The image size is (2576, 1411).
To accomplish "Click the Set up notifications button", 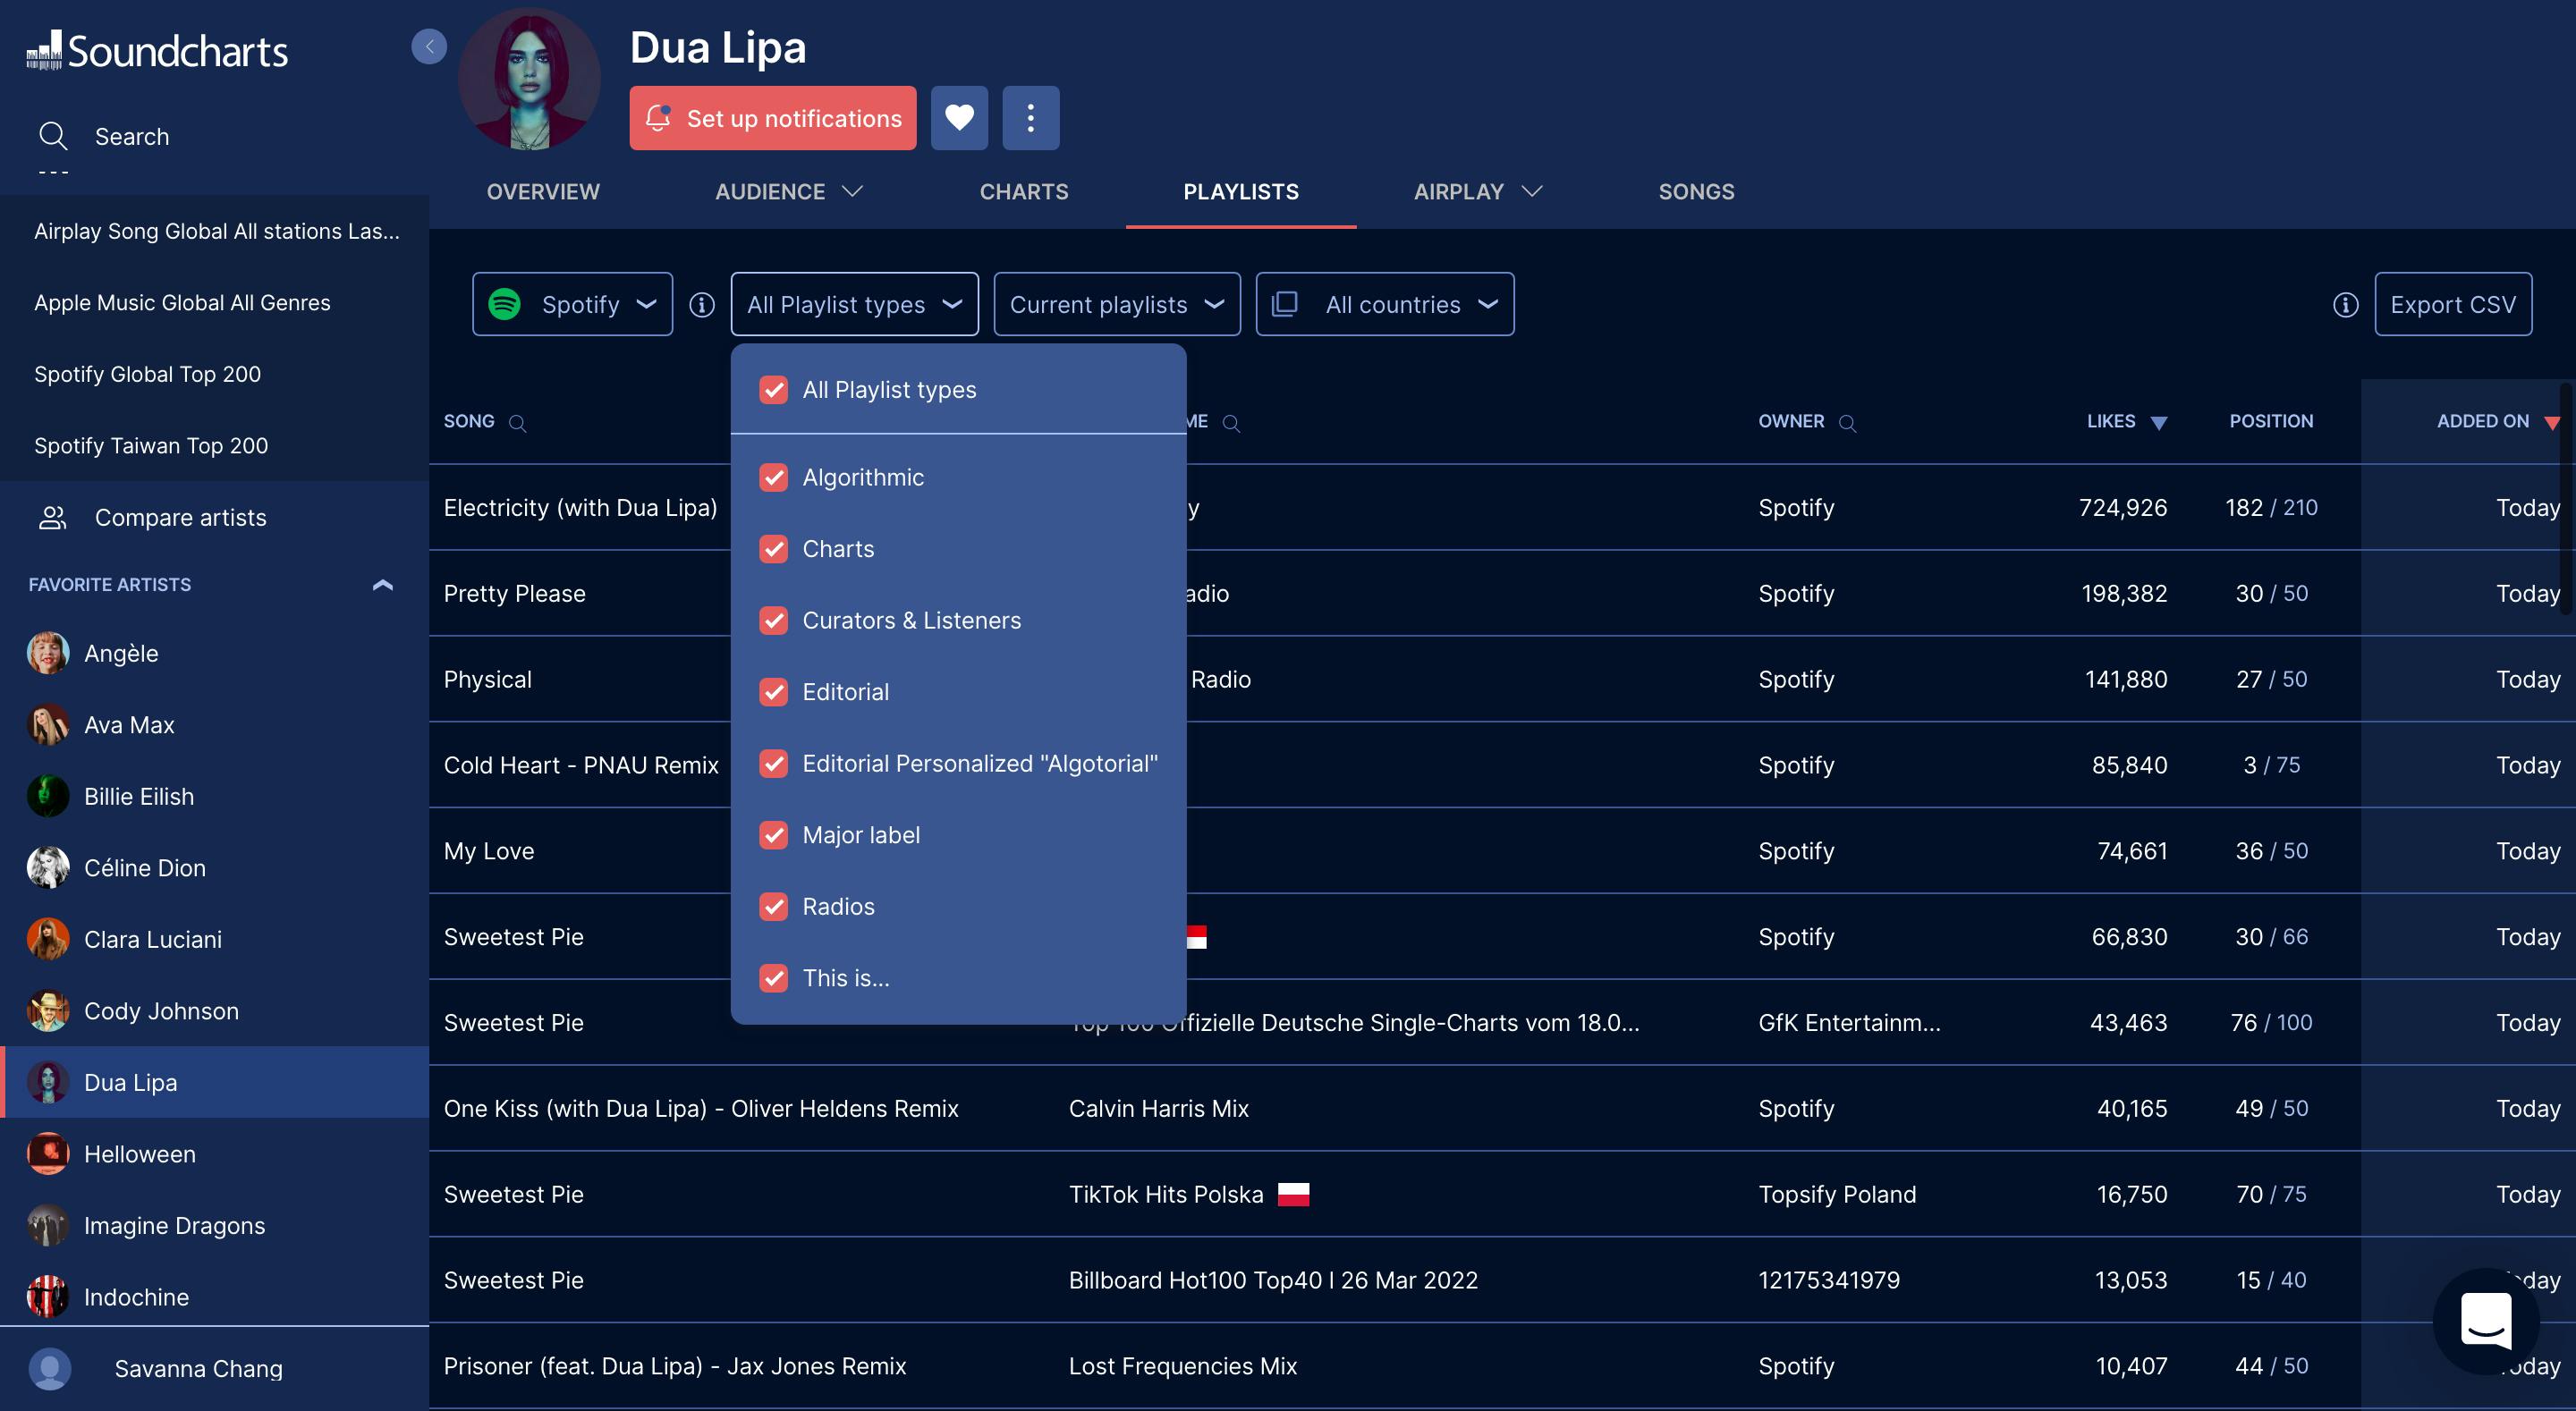I will pos(772,118).
